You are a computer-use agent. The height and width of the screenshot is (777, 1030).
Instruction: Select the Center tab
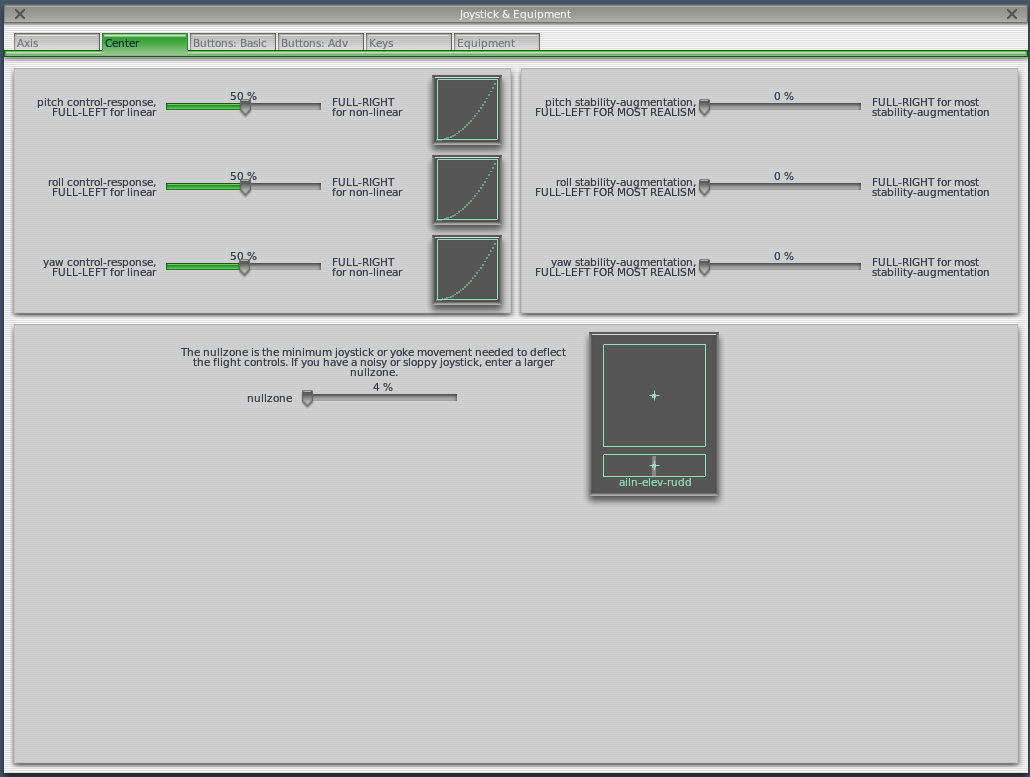pos(144,42)
